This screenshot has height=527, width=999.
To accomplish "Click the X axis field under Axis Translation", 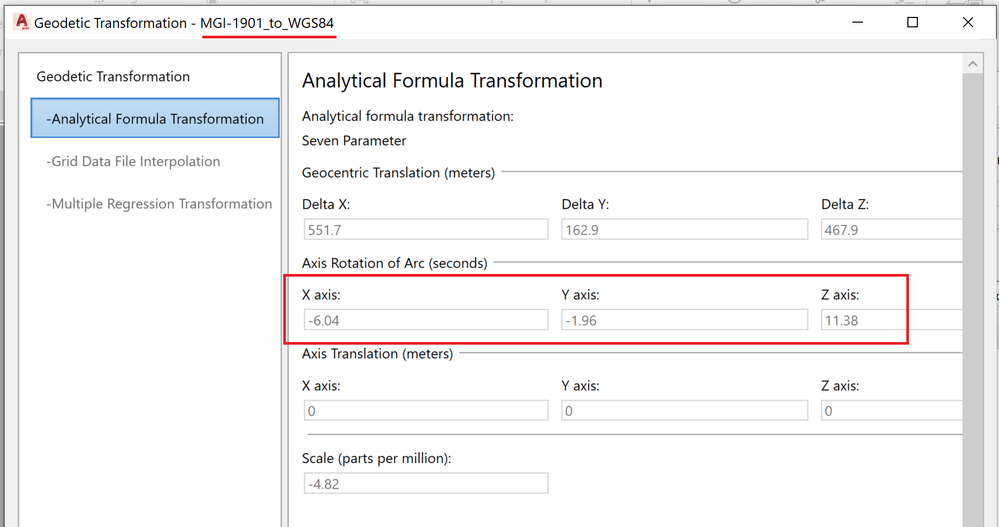I will coord(425,411).
